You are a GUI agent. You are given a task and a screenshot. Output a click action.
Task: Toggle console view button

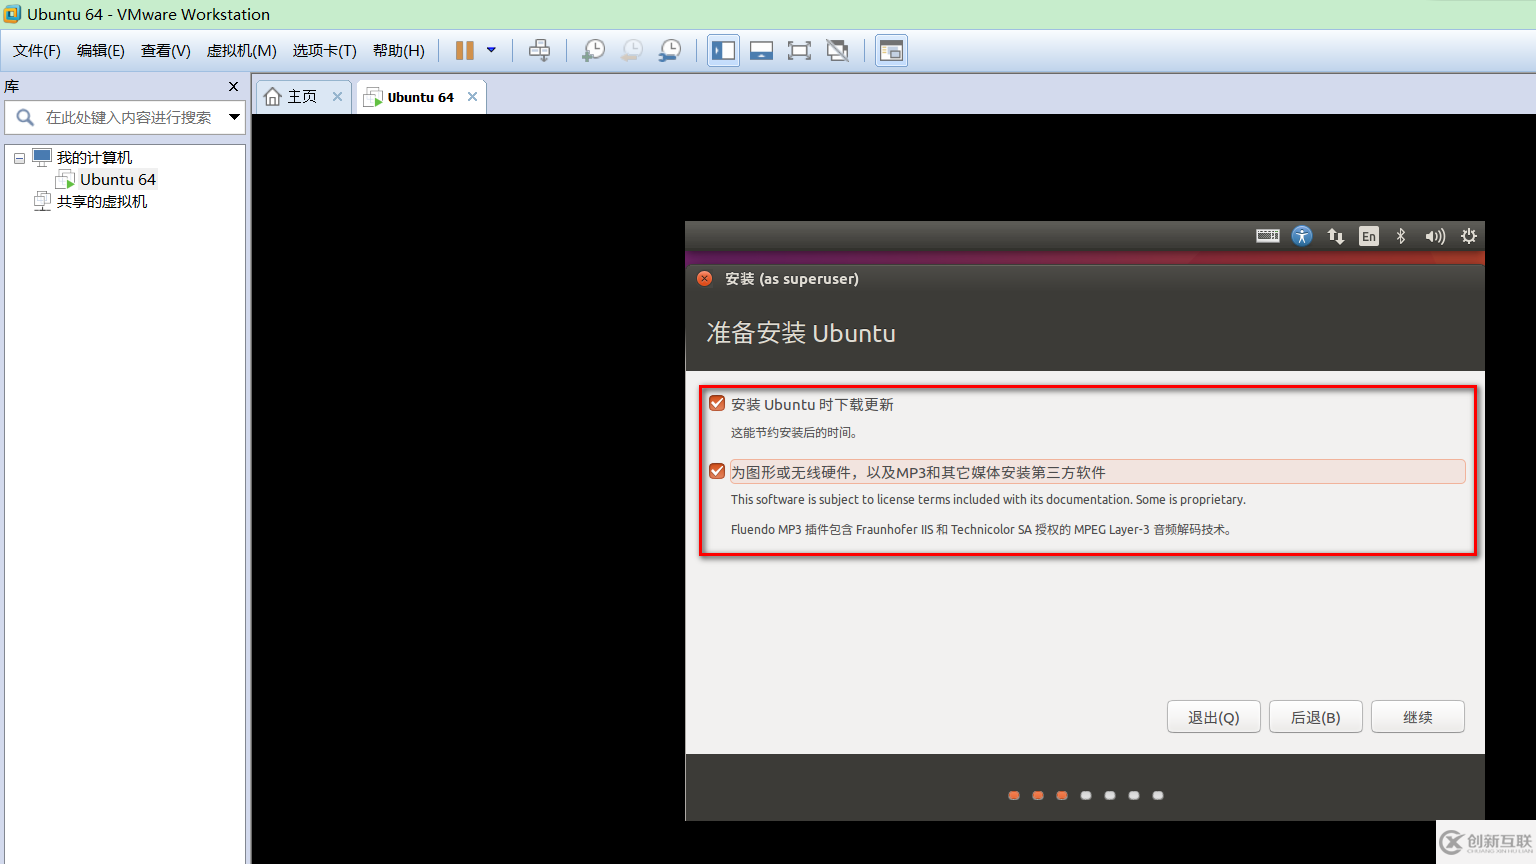(x=891, y=50)
